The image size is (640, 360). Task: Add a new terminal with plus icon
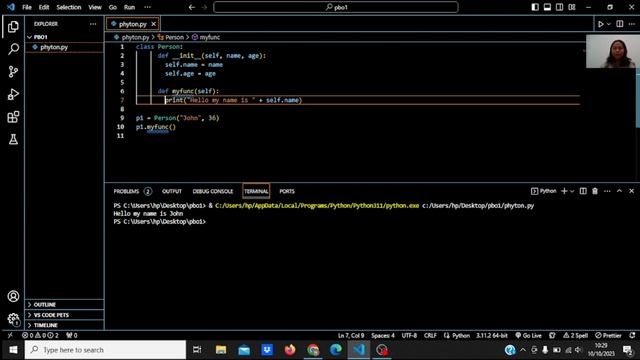click(564, 191)
